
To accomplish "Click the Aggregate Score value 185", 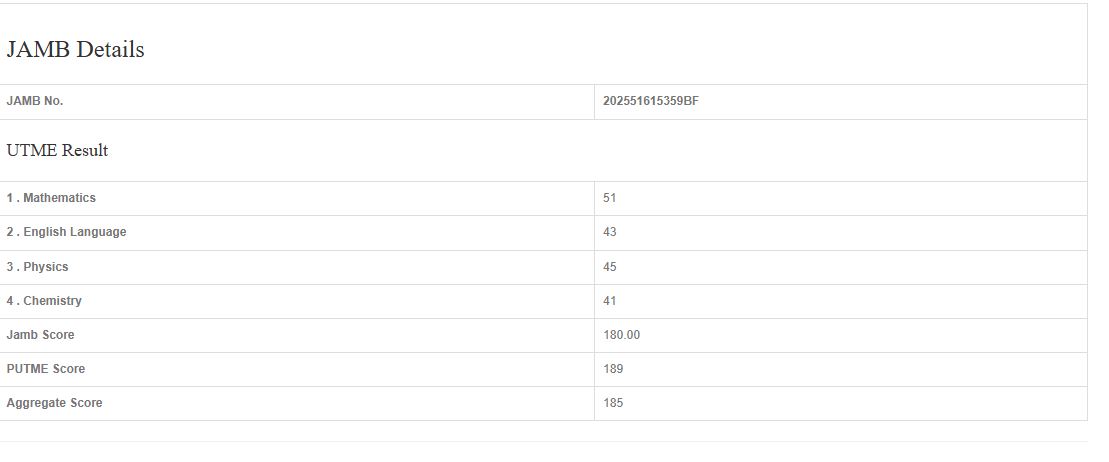I will click(613, 403).
